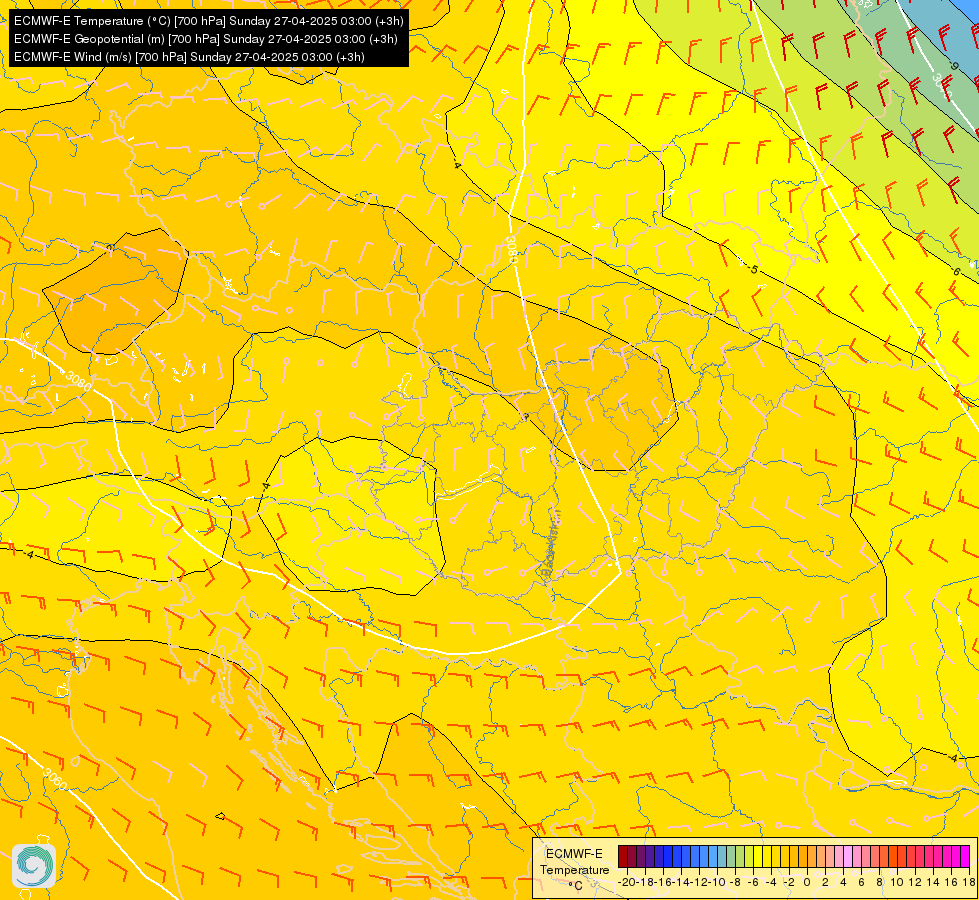Click the -20 value on the legend
The height and width of the screenshot is (900, 979).
click(x=627, y=882)
